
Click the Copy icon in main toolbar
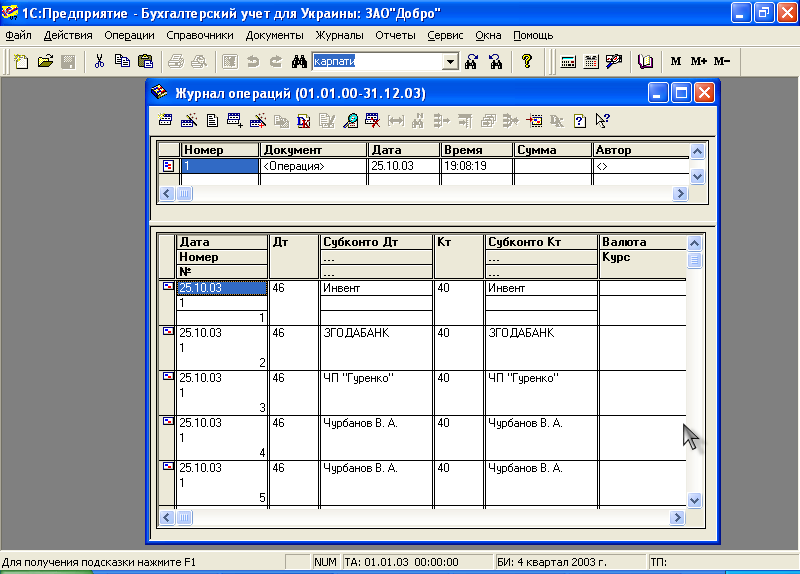pyautogui.click(x=122, y=62)
